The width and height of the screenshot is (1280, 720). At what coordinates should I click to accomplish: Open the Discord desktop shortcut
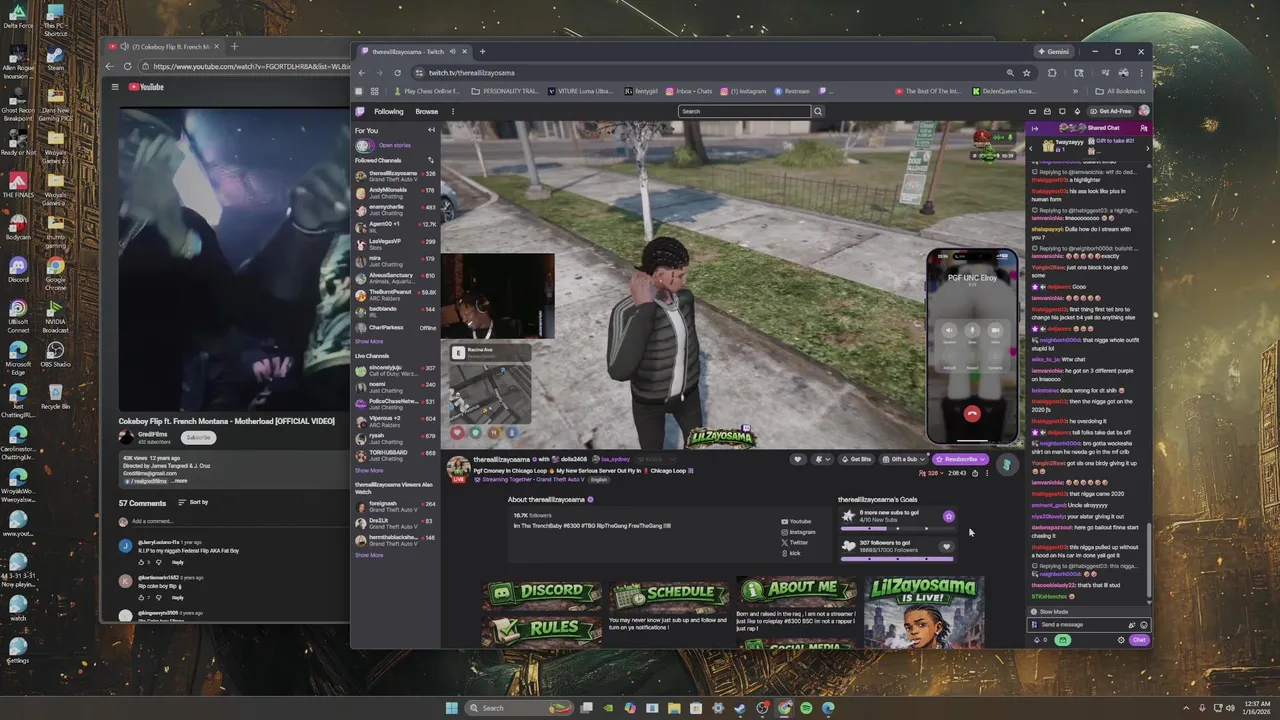point(18,270)
